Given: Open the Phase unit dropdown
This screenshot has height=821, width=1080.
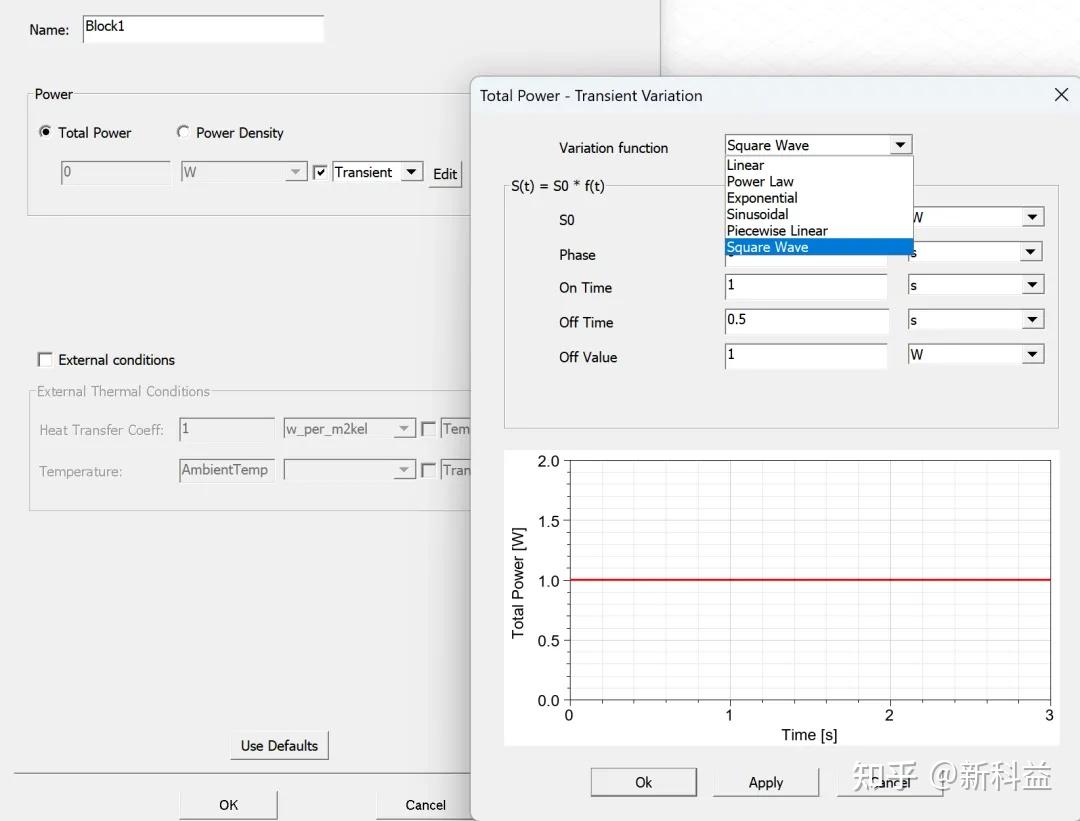Looking at the screenshot, I should 1030,252.
